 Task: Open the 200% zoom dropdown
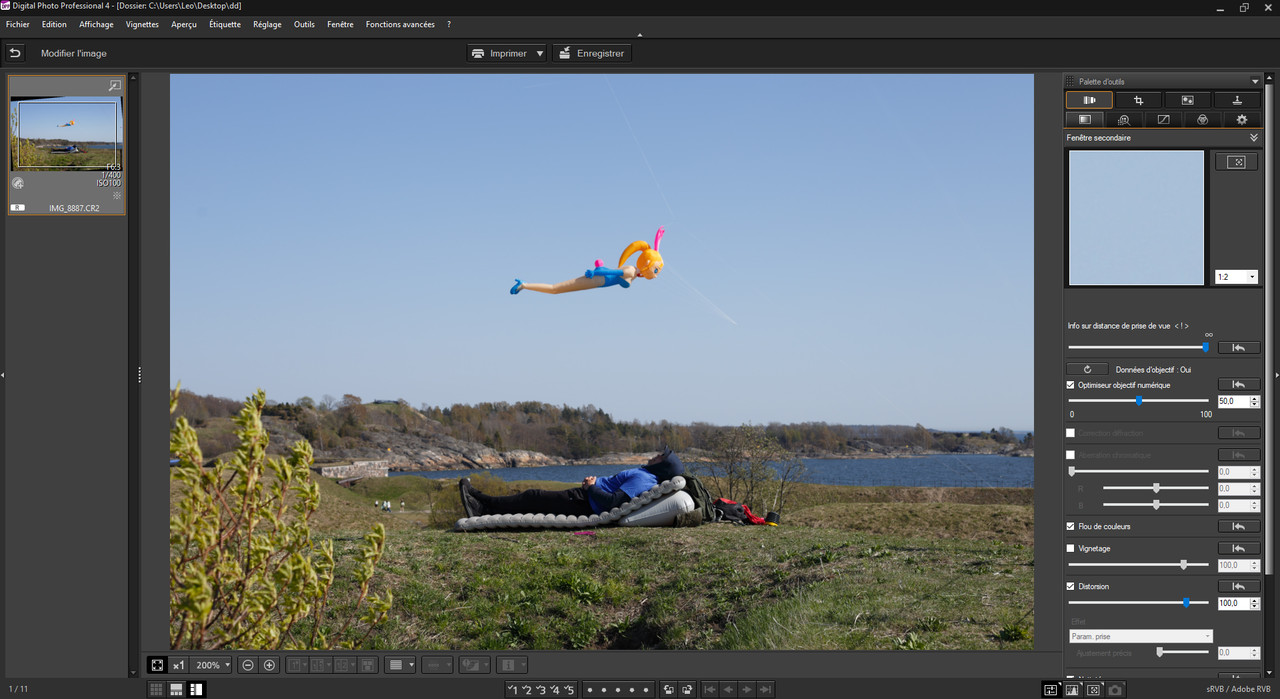[212, 665]
